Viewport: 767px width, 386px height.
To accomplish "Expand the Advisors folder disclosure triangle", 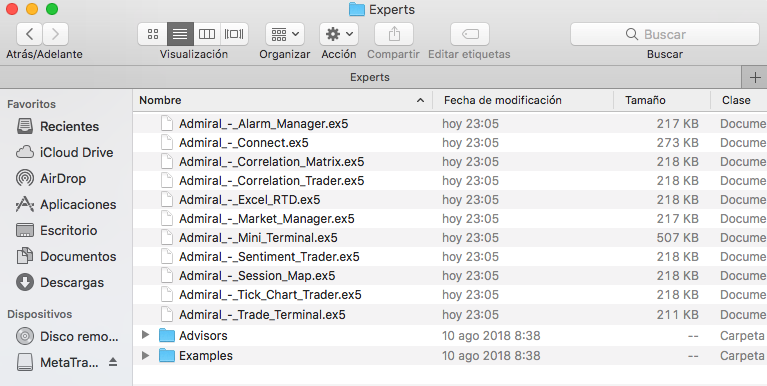I will 145,335.
